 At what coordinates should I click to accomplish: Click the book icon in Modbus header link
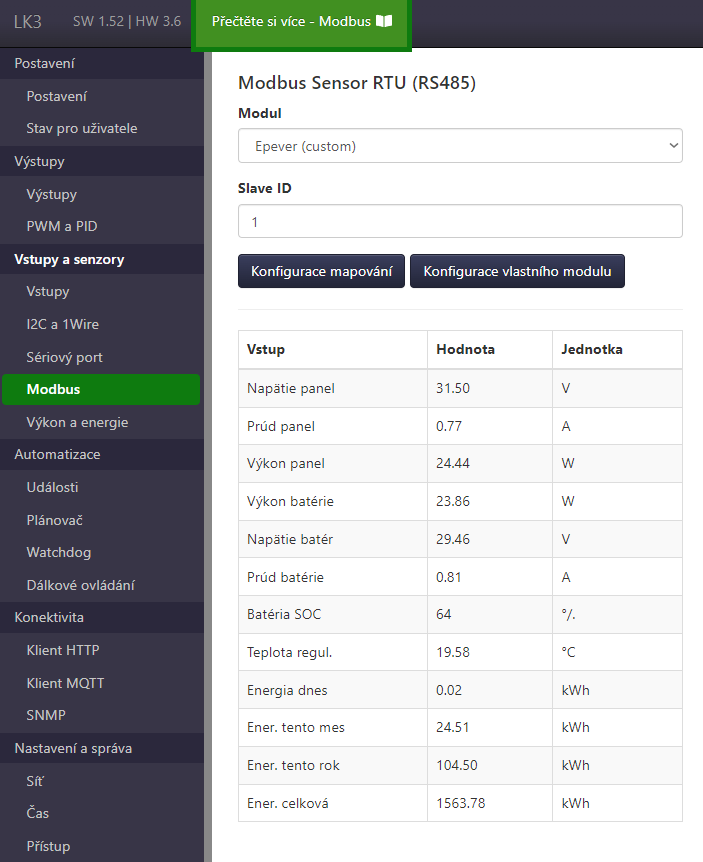(385, 21)
